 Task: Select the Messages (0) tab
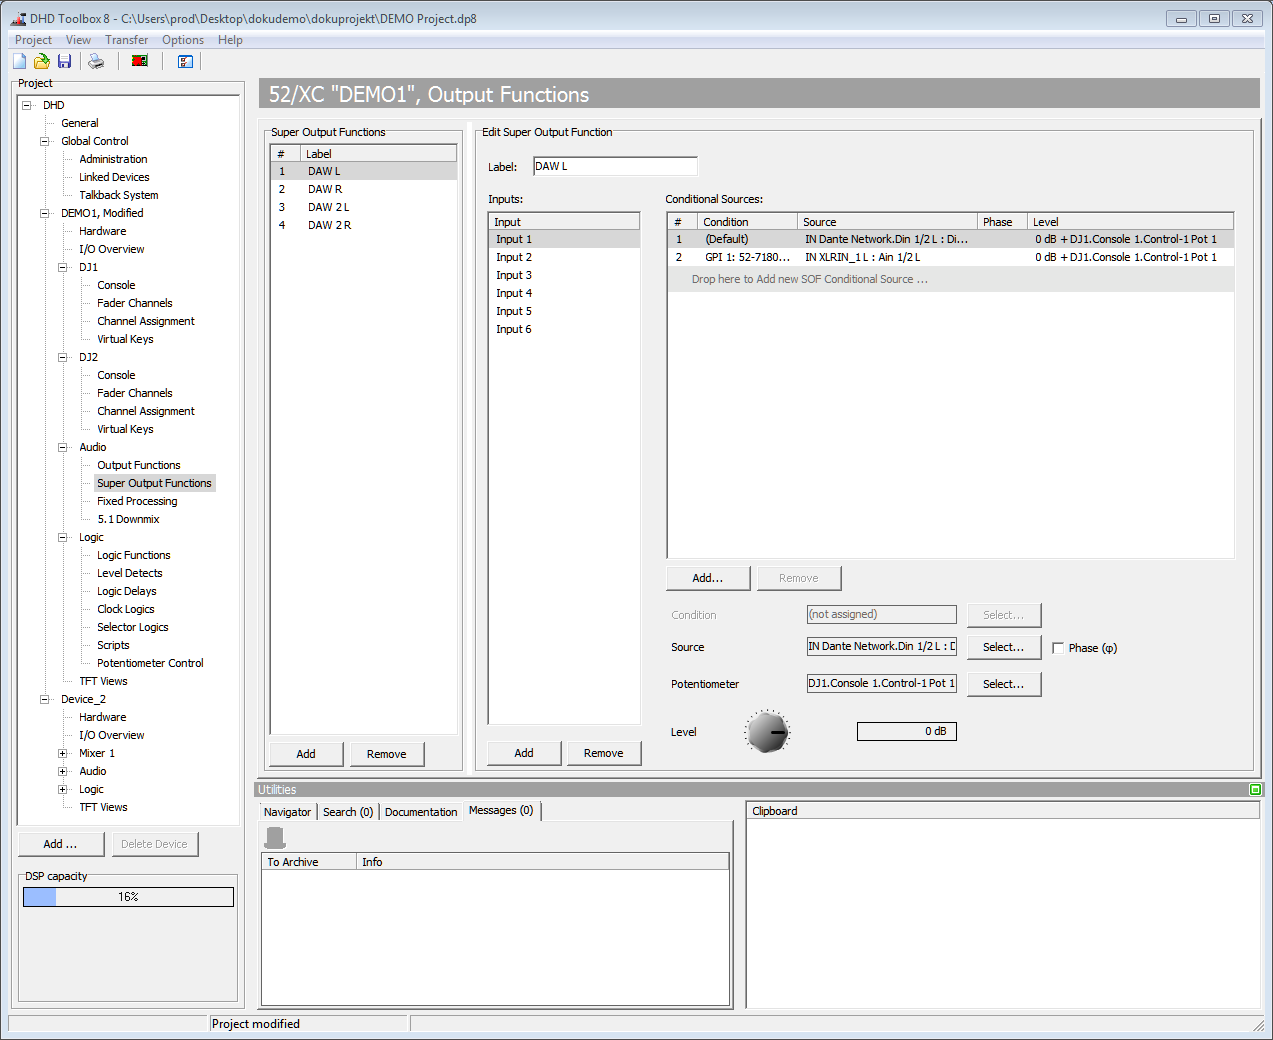pyautogui.click(x=501, y=810)
